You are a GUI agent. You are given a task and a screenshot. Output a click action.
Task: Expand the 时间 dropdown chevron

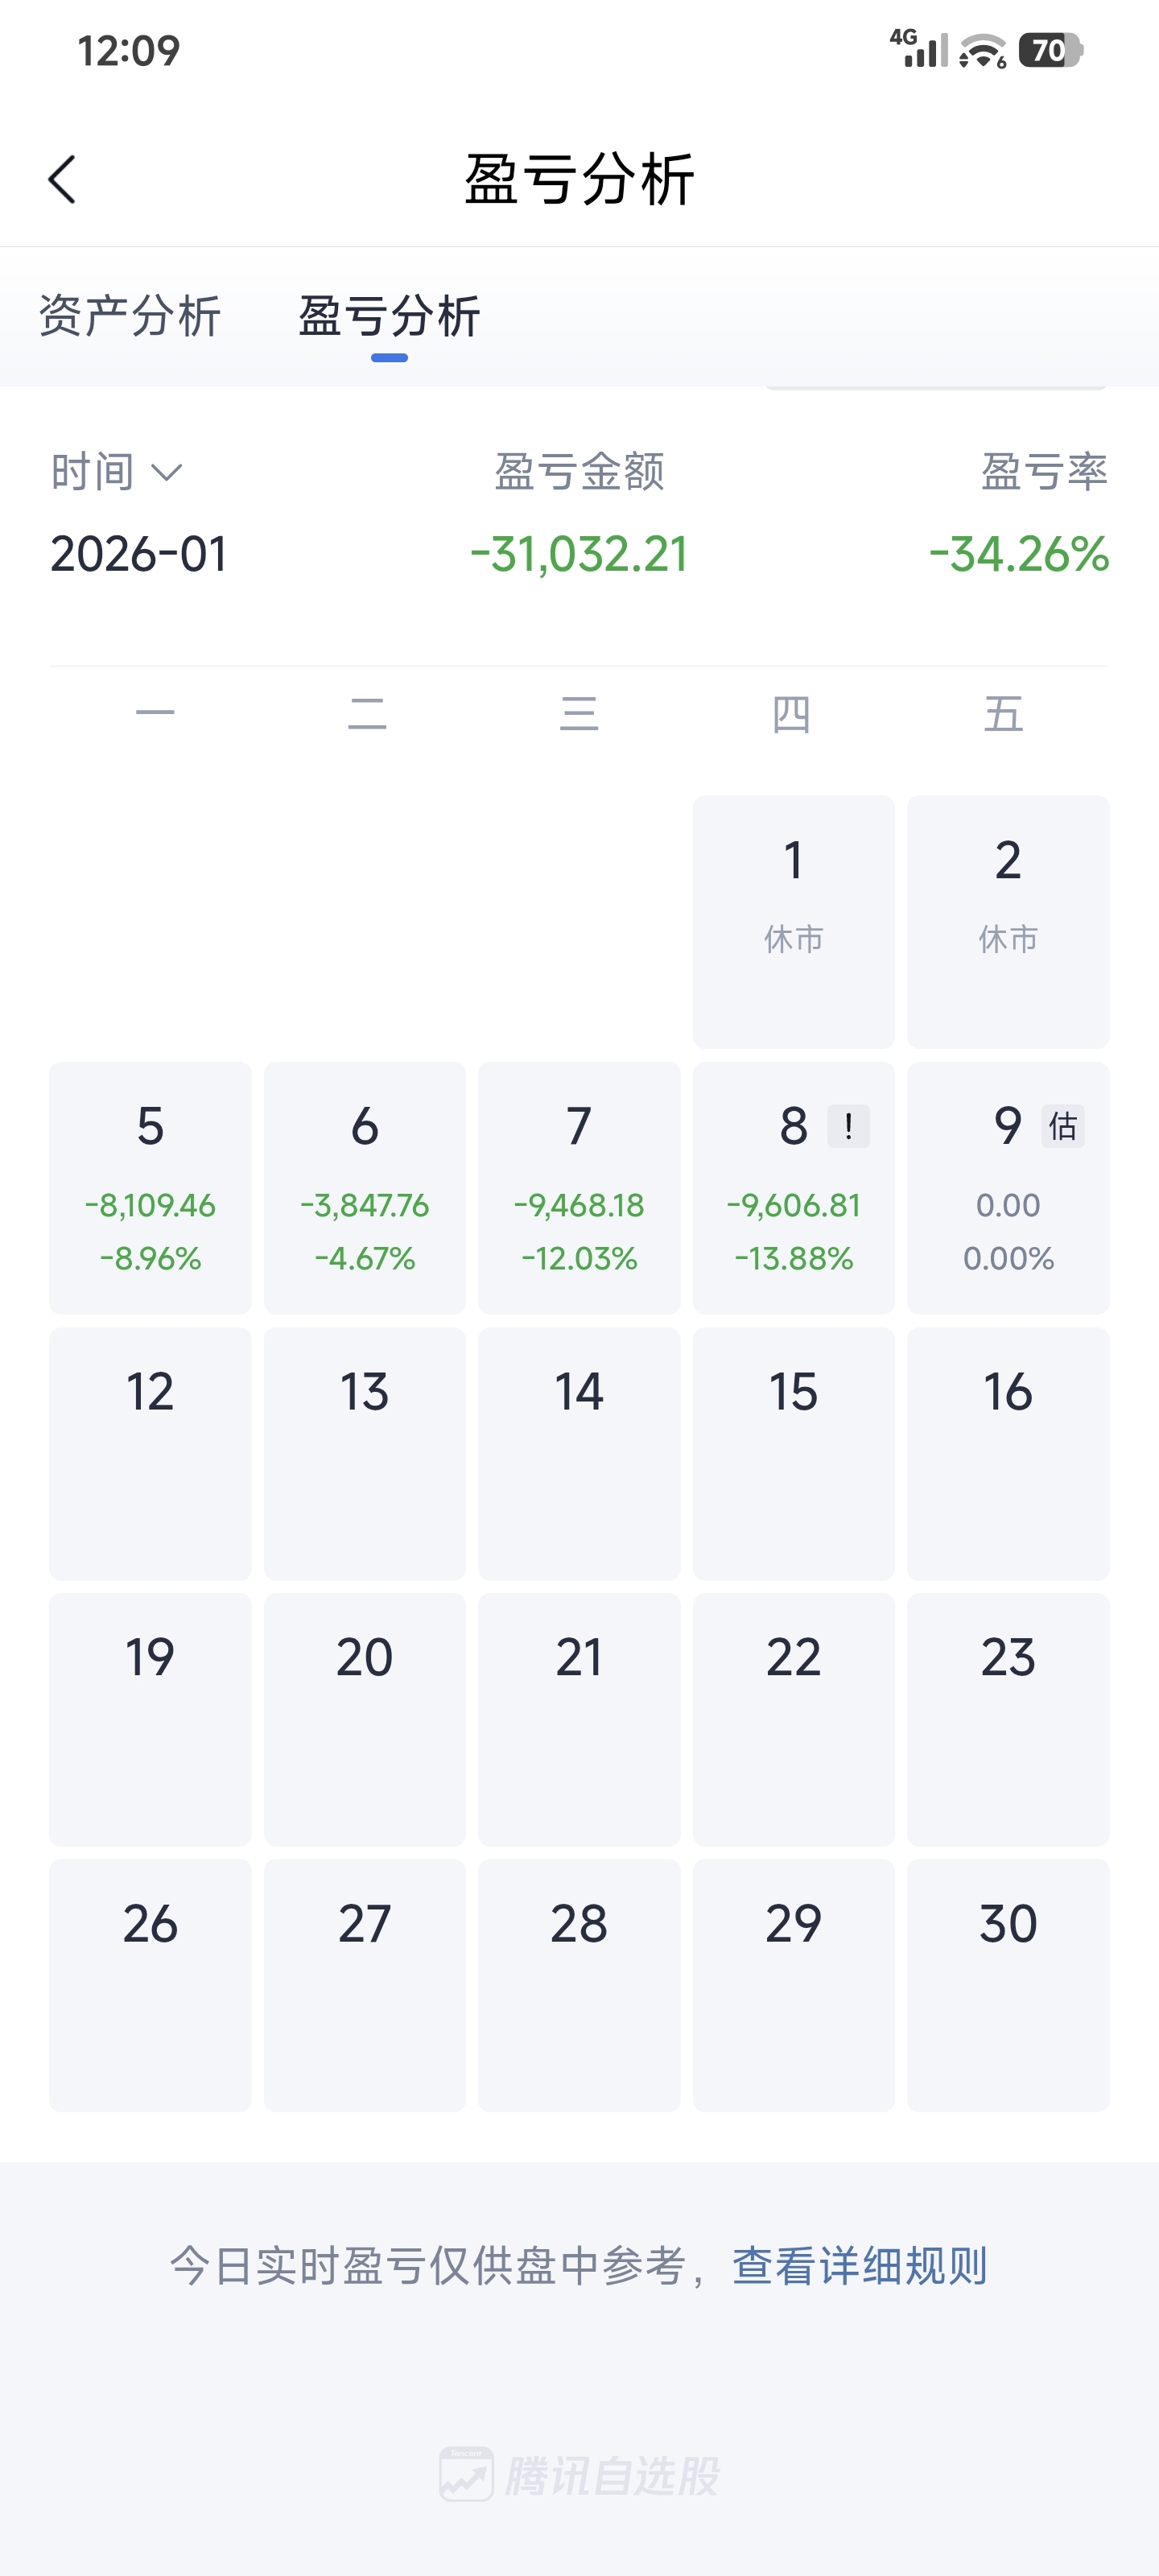(x=166, y=472)
